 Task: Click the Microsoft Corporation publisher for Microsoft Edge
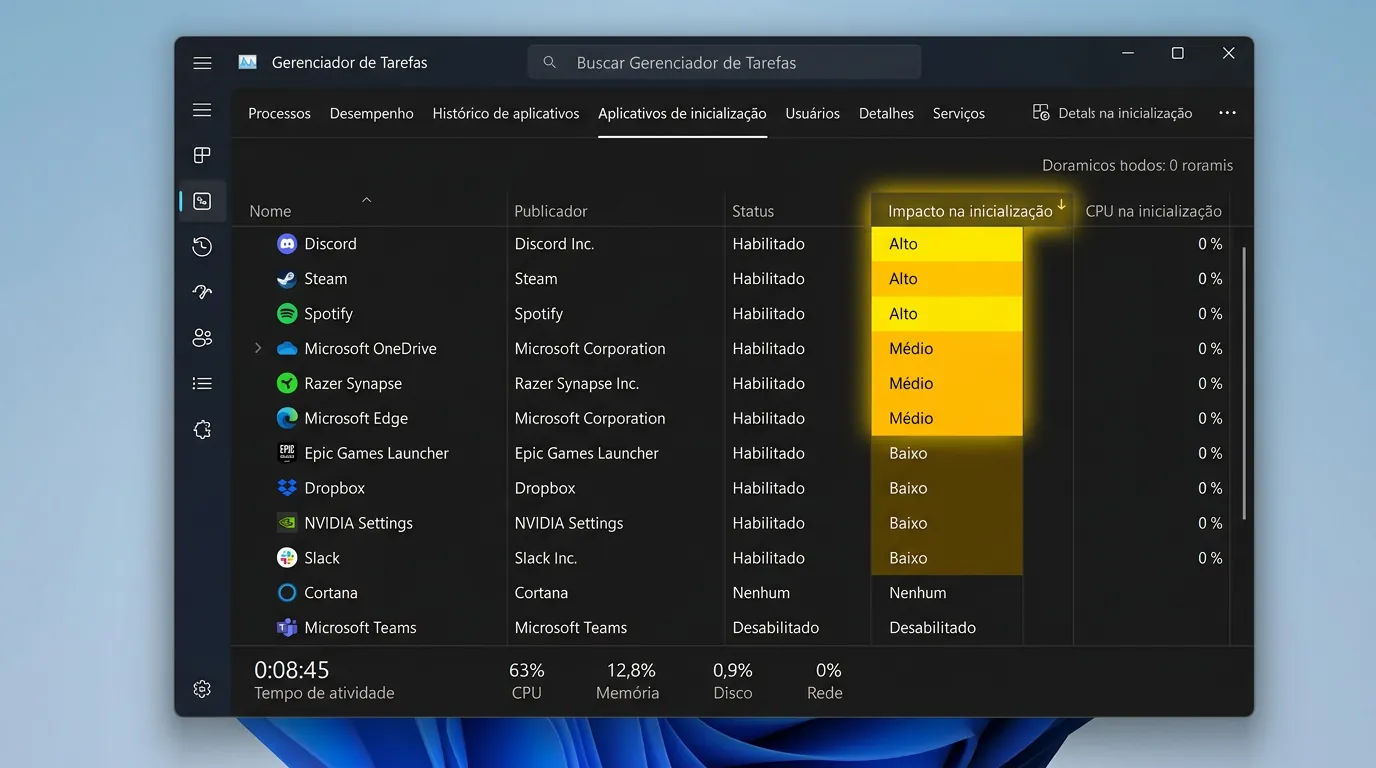590,419
